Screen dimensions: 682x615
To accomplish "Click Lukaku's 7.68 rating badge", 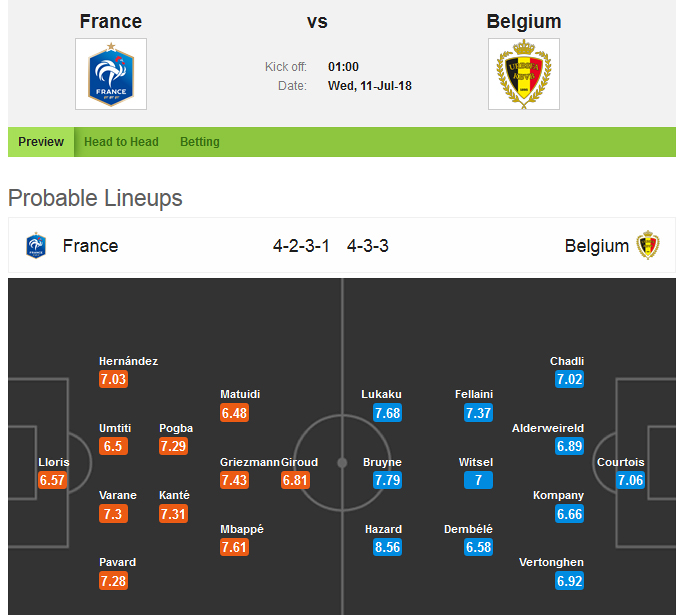I will tap(387, 413).
